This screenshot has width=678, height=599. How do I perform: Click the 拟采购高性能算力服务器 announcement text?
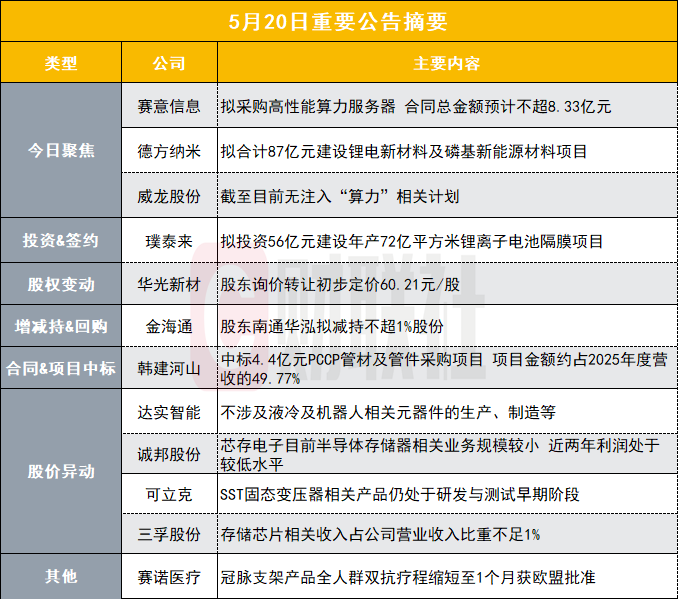click(x=416, y=106)
